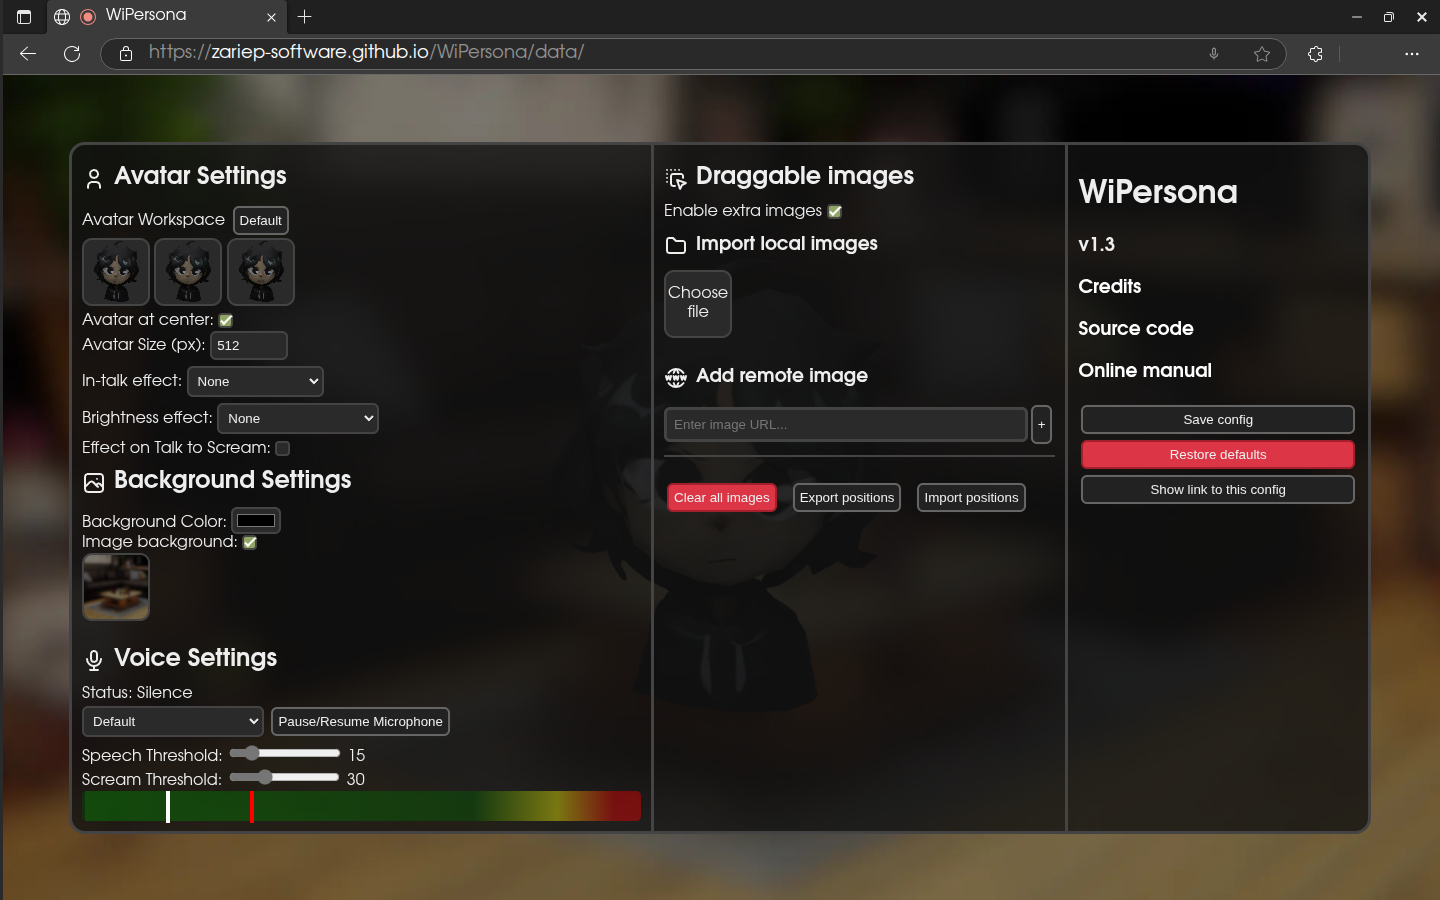Screen dimensions: 1440x900
Task: Click the browser address bar URL
Action: (366, 52)
